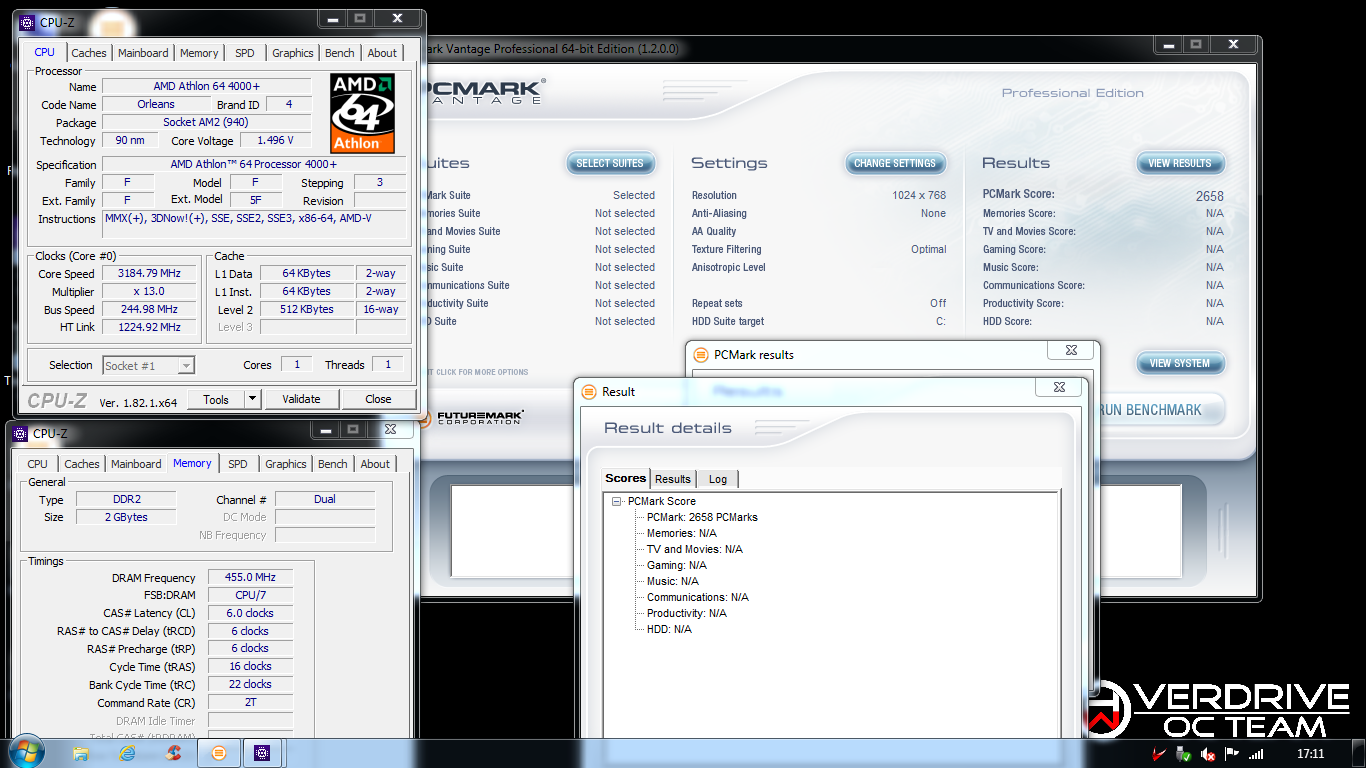Click the Validate button in CPU-Z

pos(301,399)
